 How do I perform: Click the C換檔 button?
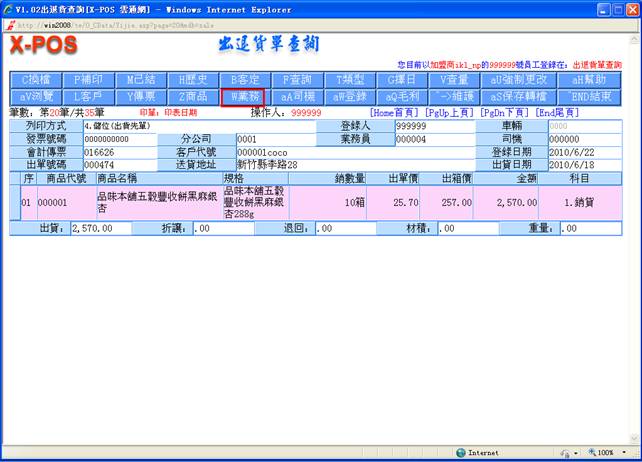[35, 79]
